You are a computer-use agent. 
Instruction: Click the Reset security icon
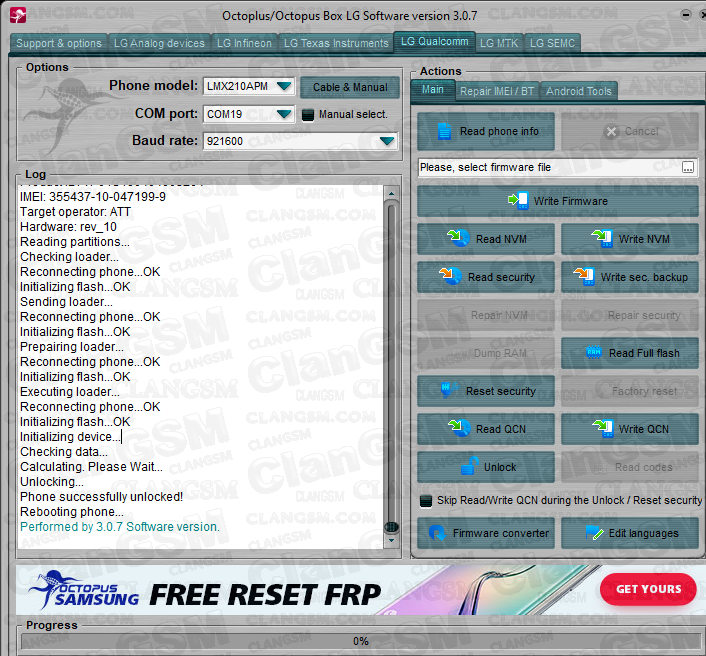click(449, 390)
